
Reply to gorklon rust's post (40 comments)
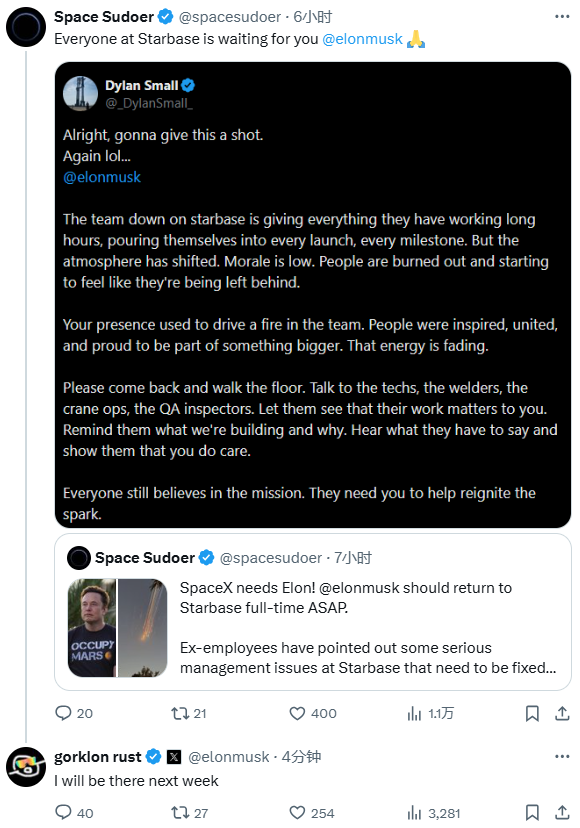(74, 813)
